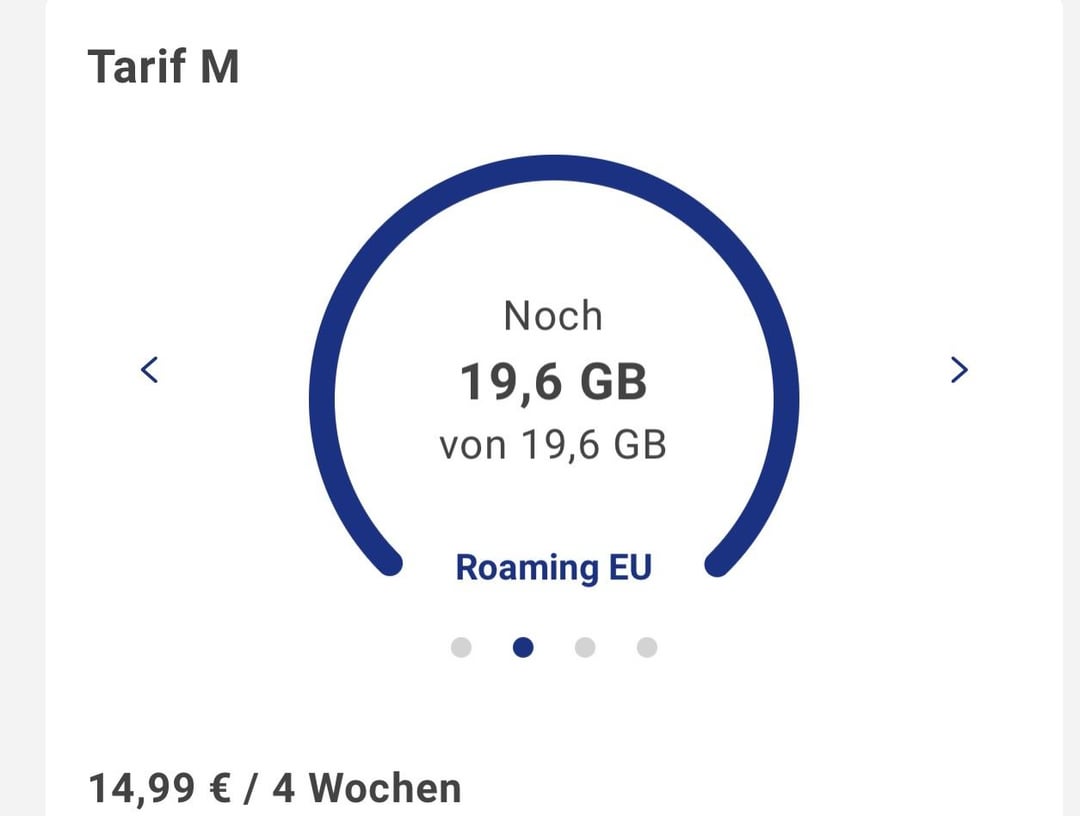
Task: Click the left end of gauge arc
Action: [x=386, y=563]
